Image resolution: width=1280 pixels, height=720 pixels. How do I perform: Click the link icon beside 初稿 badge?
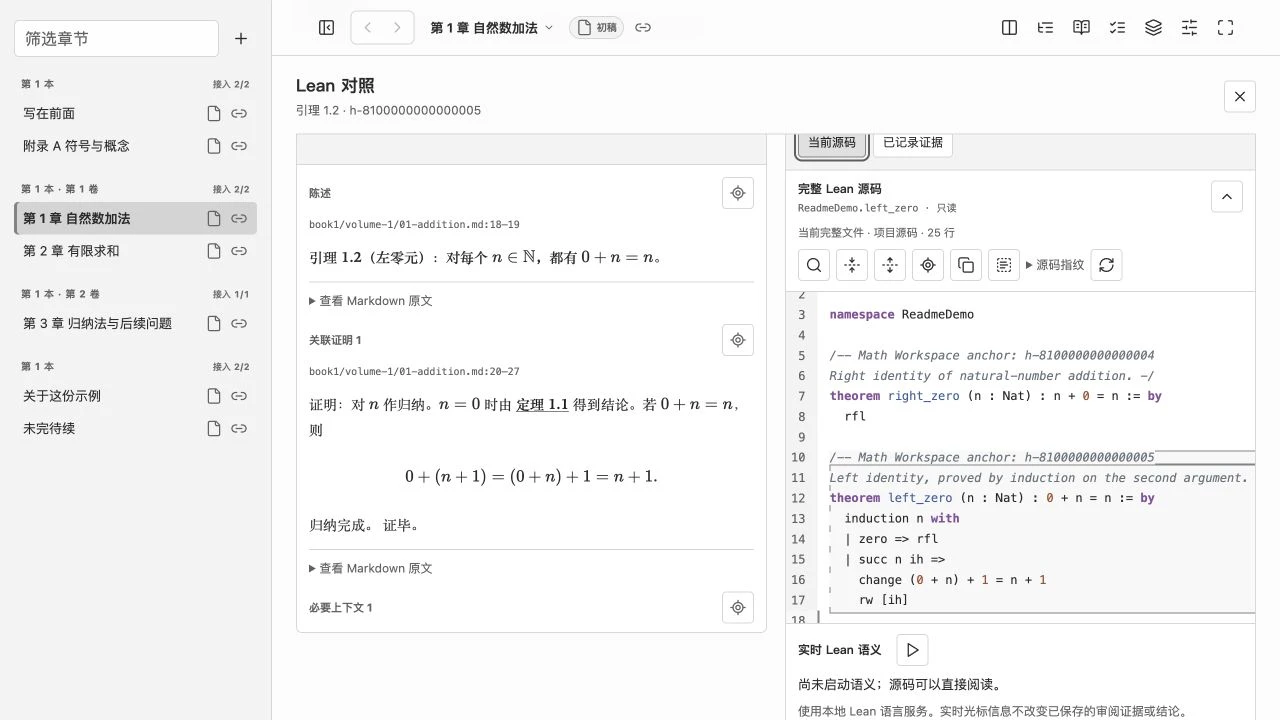click(643, 28)
